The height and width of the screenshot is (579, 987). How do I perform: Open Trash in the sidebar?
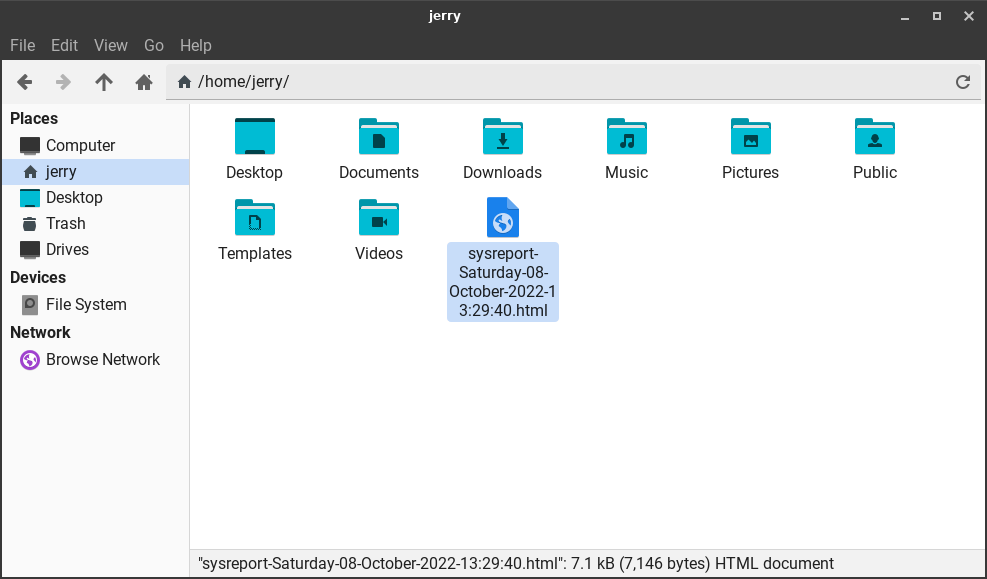click(x=65, y=223)
